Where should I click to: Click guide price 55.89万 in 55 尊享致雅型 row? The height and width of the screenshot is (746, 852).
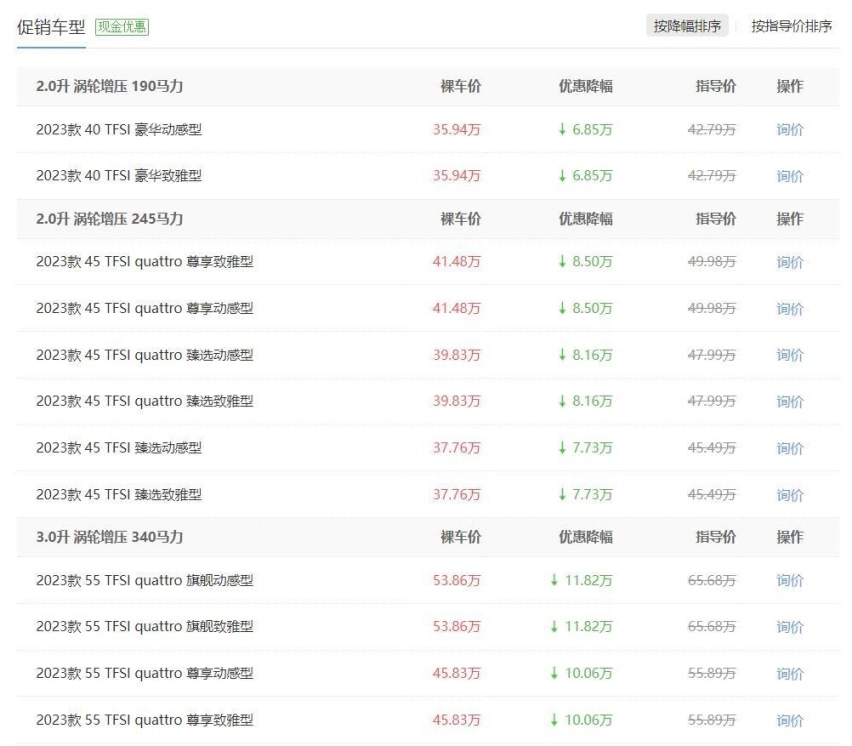712,720
